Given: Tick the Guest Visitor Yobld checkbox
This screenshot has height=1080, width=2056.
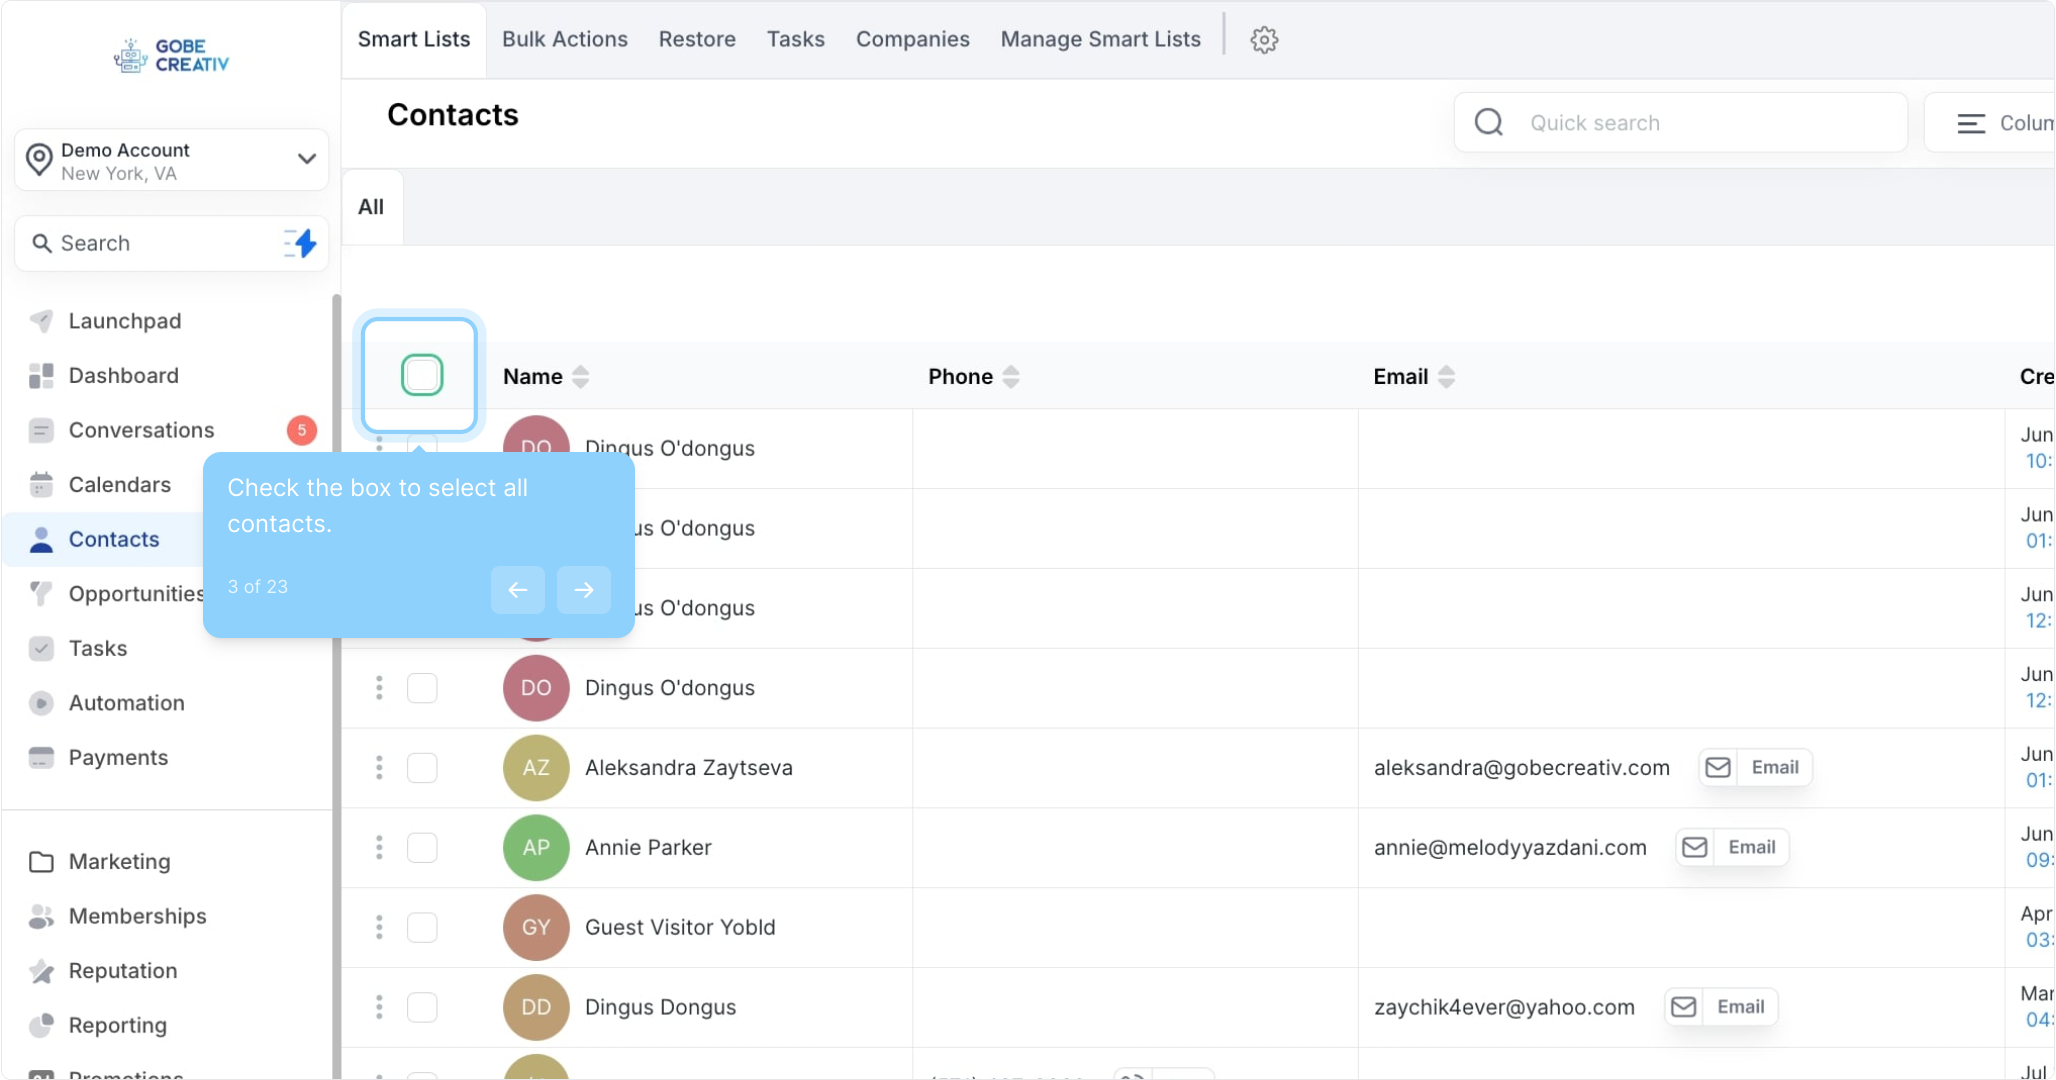Looking at the screenshot, I should 422,927.
